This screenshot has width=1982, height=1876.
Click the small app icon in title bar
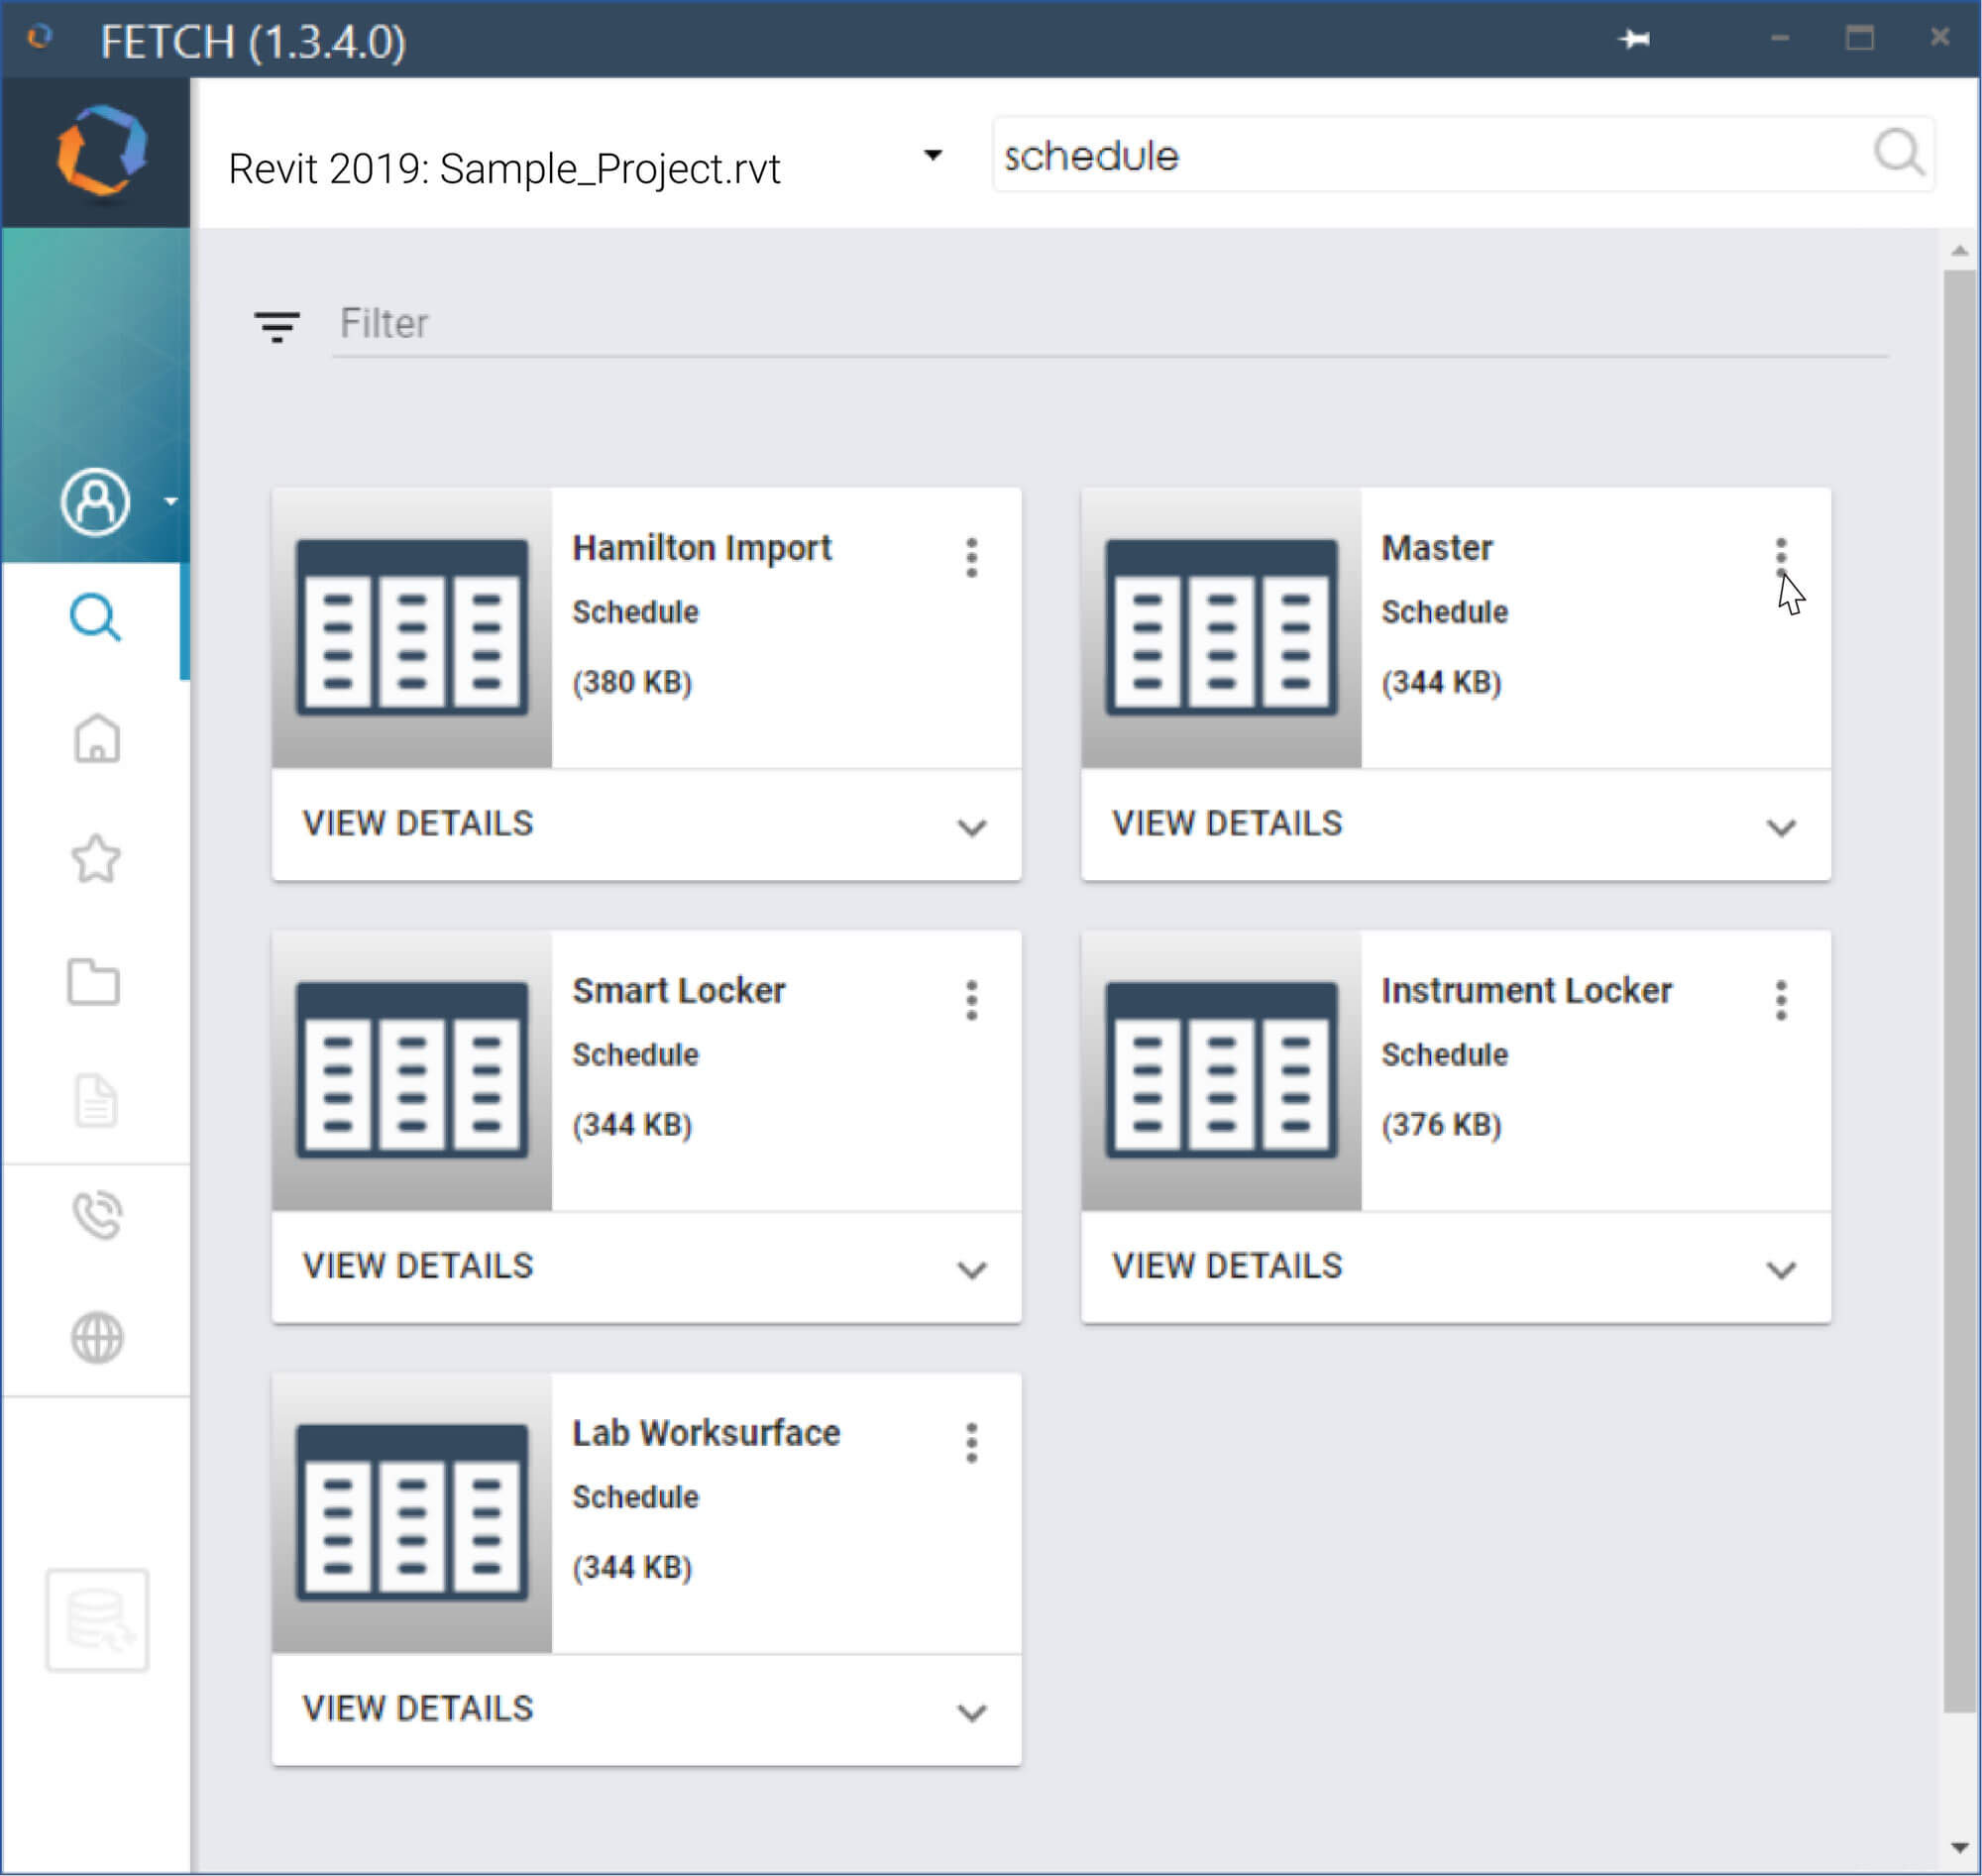(40, 37)
